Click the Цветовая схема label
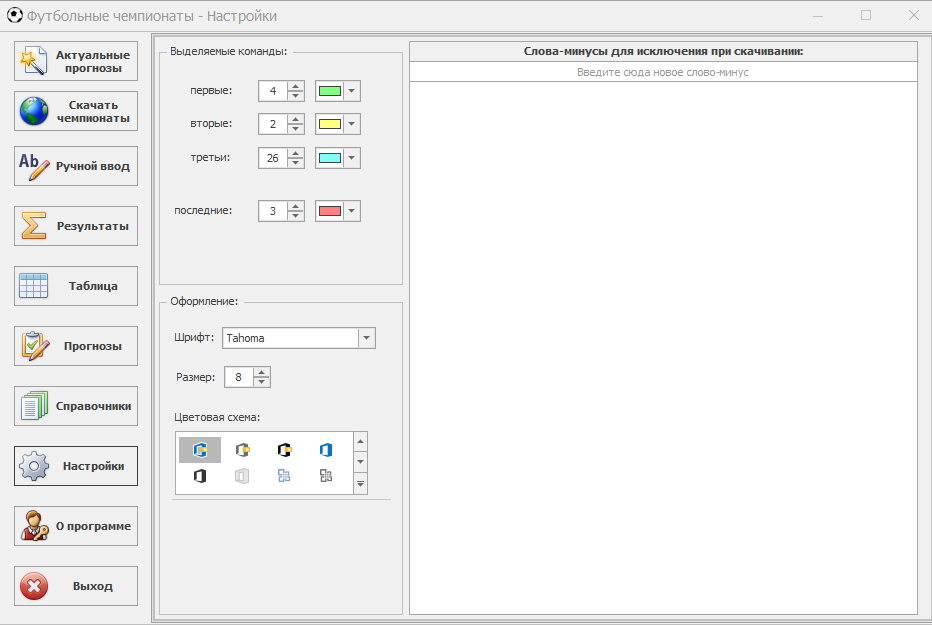Screen dimensions: 932x625 pos(217,418)
